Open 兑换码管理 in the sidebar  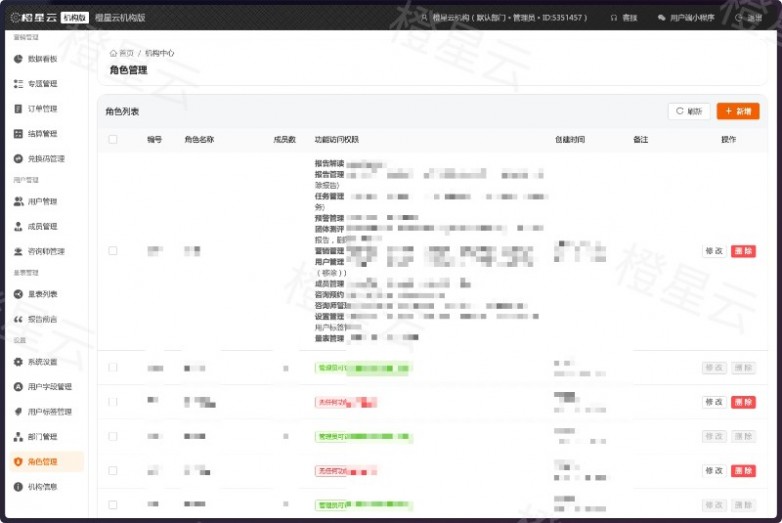pos(45,159)
